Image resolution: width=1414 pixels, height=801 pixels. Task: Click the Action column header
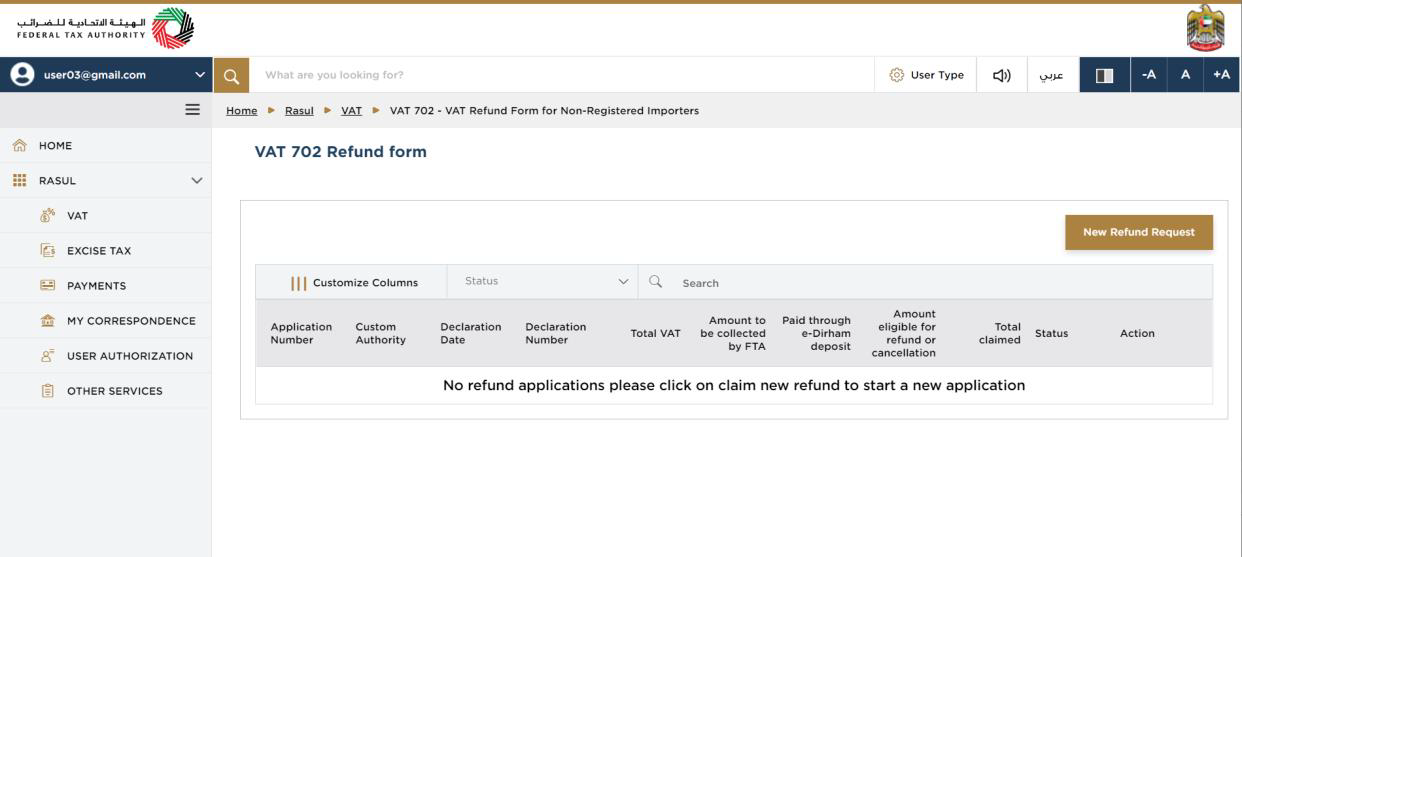pos(1137,334)
